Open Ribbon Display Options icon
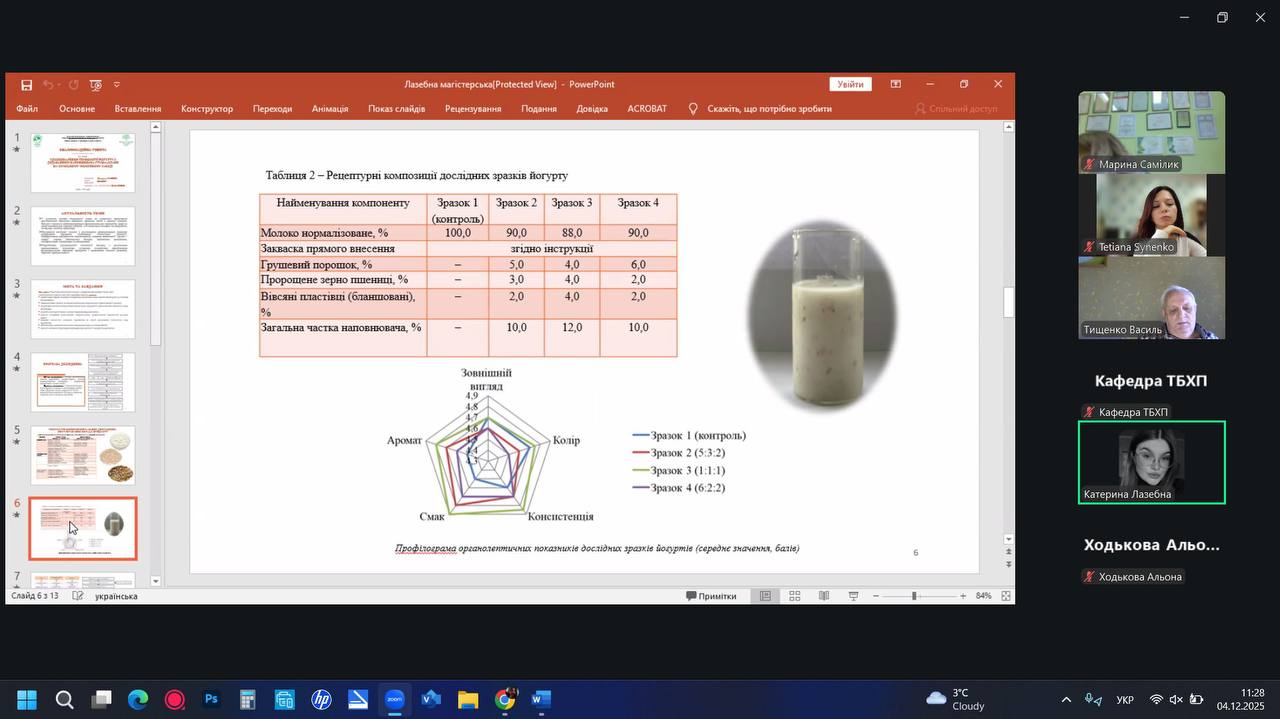This screenshot has width=1280, height=719. (896, 85)
